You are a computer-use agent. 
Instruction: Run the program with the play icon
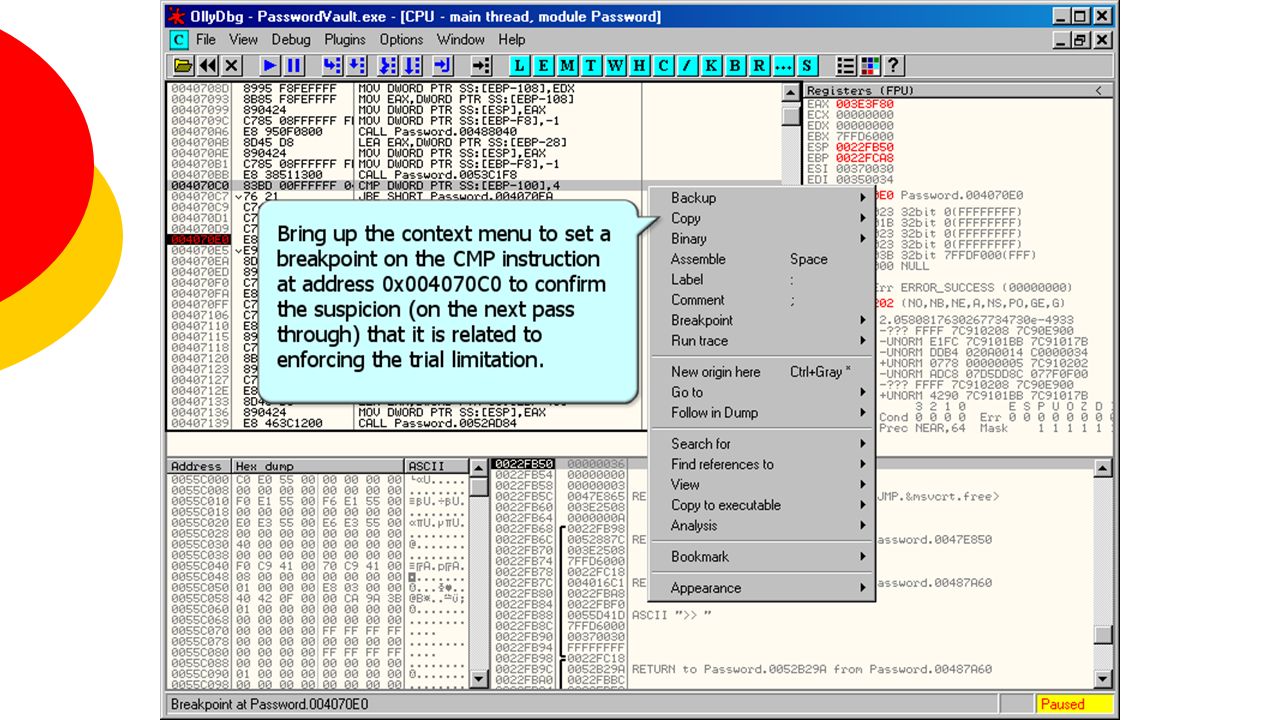click(270, 66)
